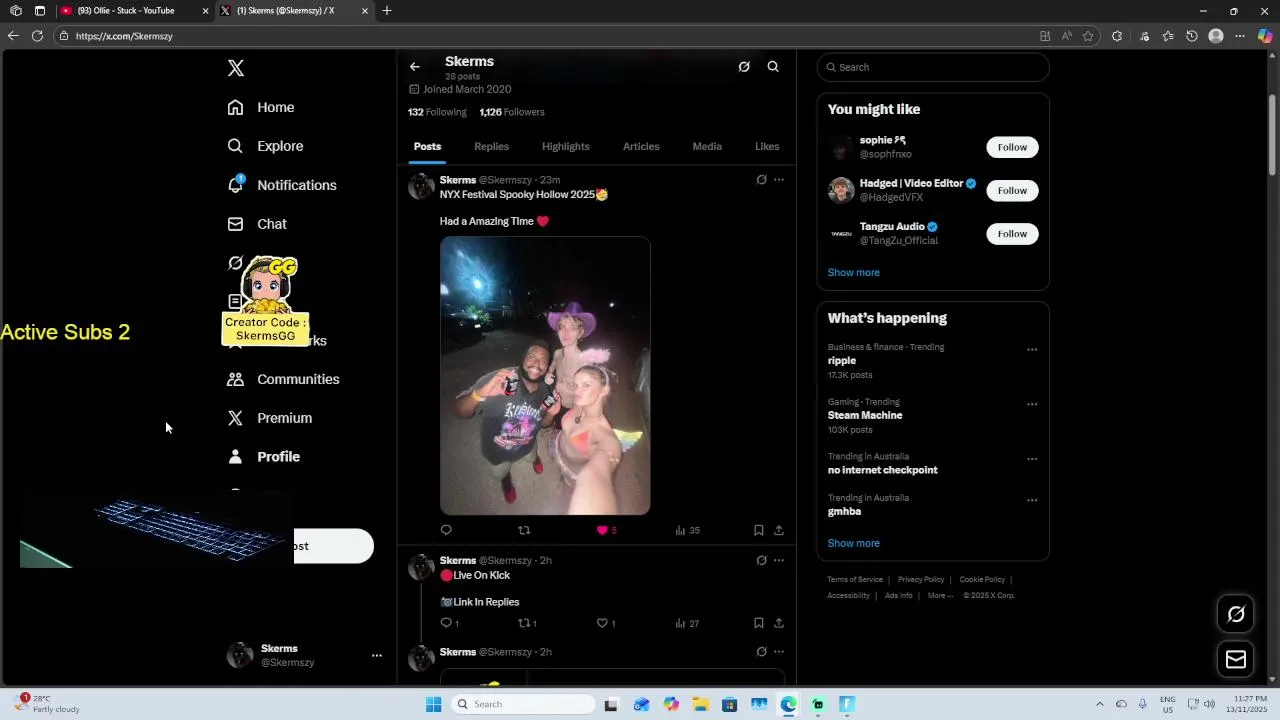Share the Live On Kick post

click(779, 623)
